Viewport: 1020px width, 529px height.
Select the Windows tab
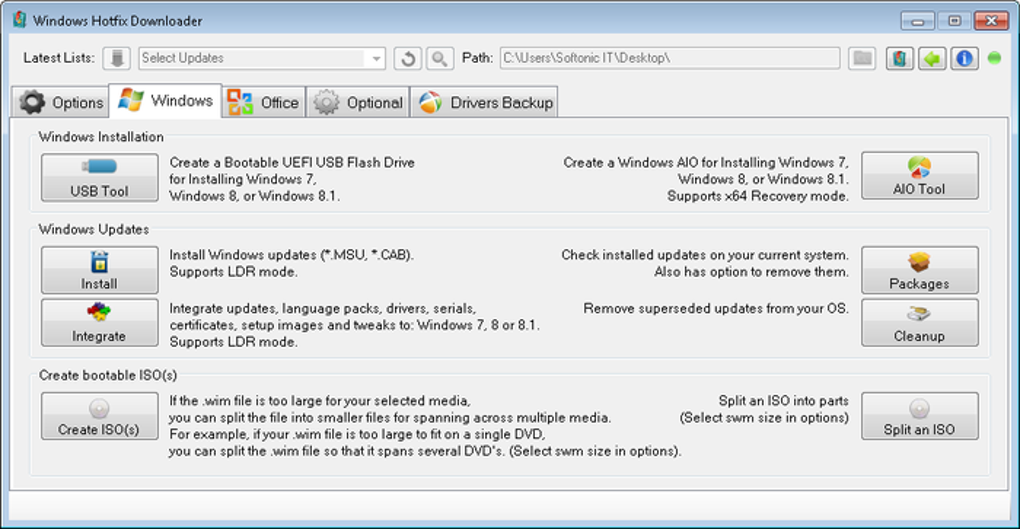[x=165, y=101]
